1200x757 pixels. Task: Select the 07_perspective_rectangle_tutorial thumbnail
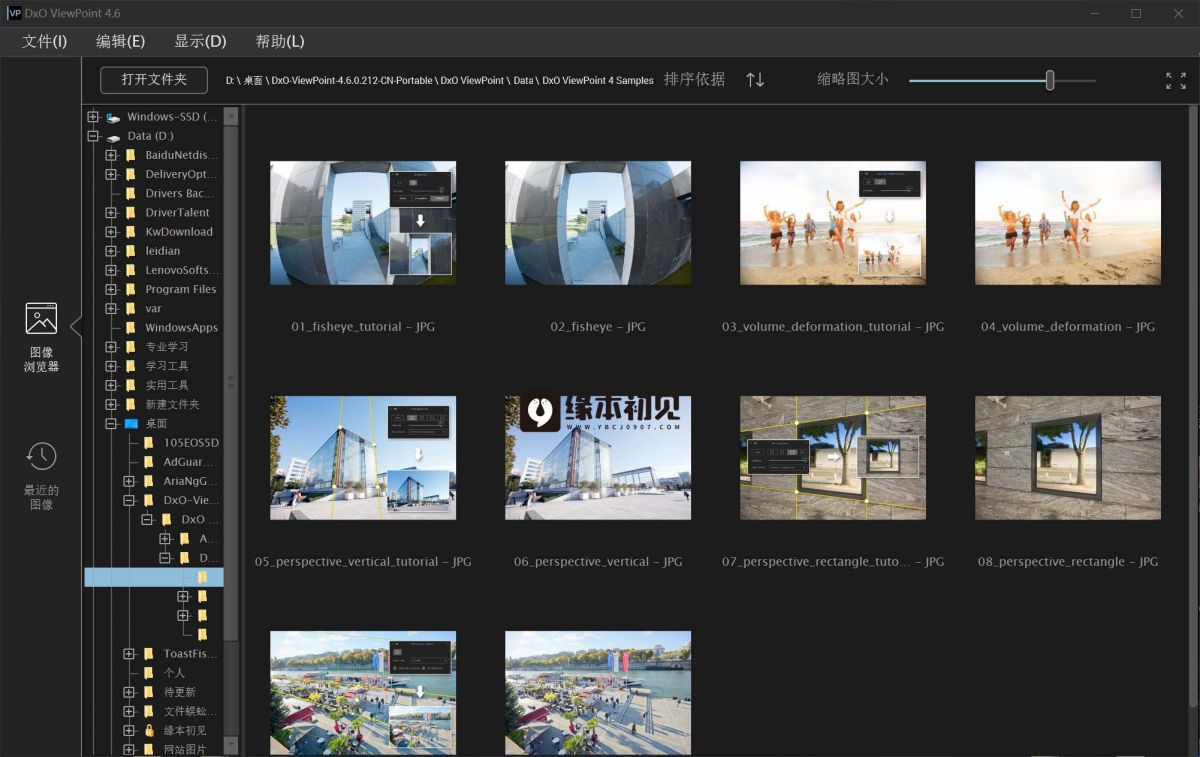tap(833, 458)
